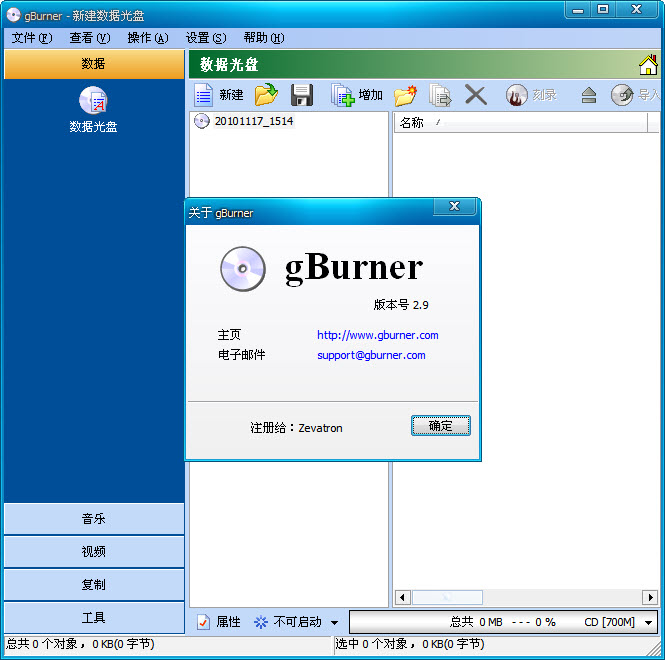This screenshot has width=665, height=660.
Task: Minimize the gBurner main window
Action: pyautogui.click(x=578, y=10)
